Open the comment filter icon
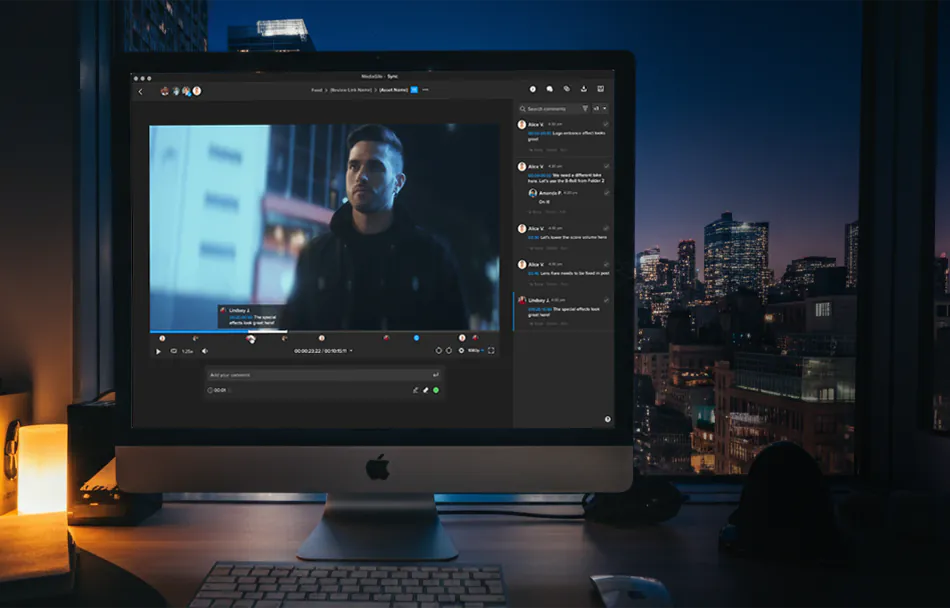 tap(584, 108)
